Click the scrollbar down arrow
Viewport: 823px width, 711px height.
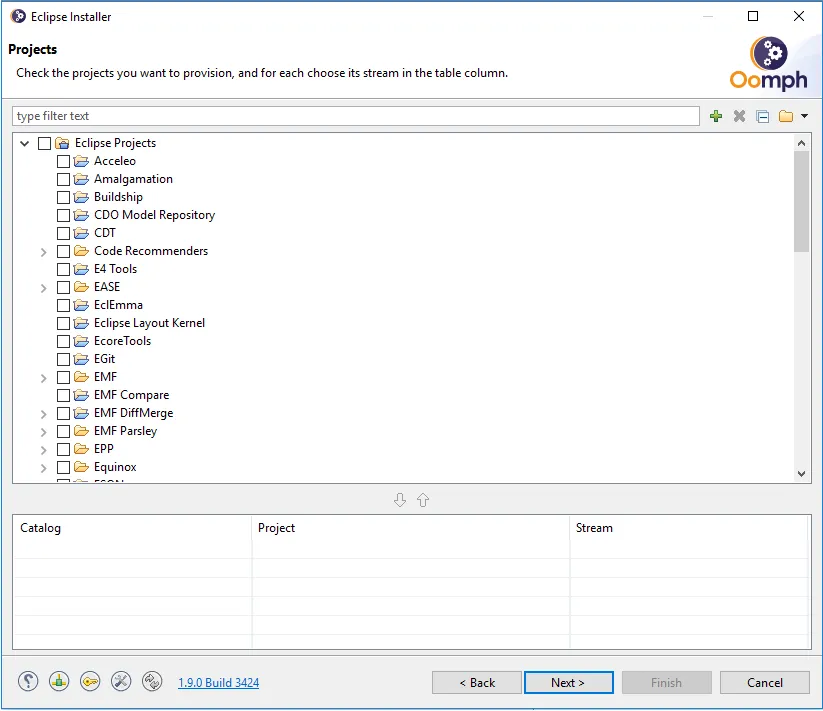801,473
